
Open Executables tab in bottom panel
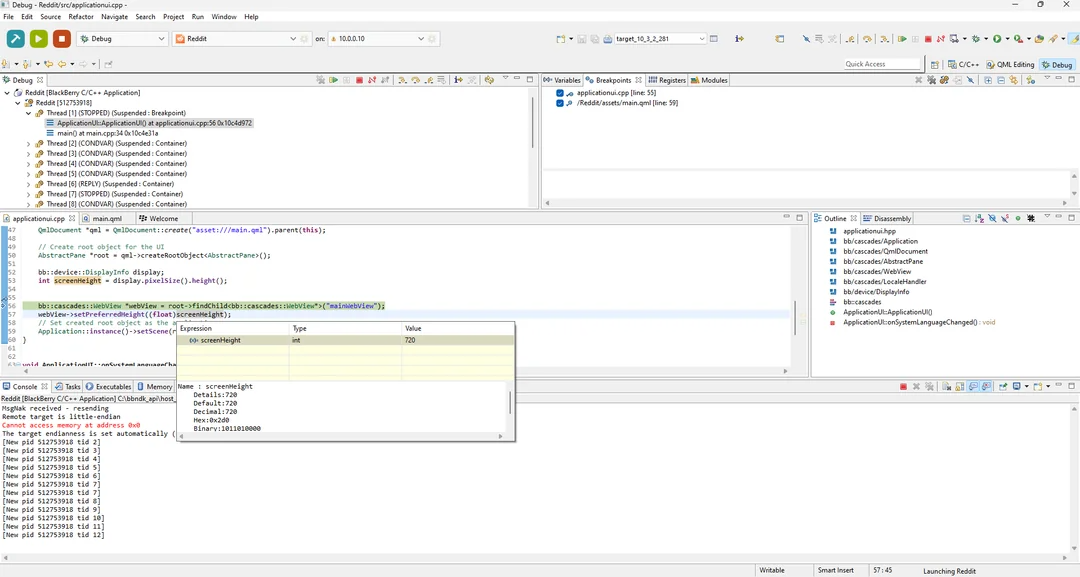point(108,386)
